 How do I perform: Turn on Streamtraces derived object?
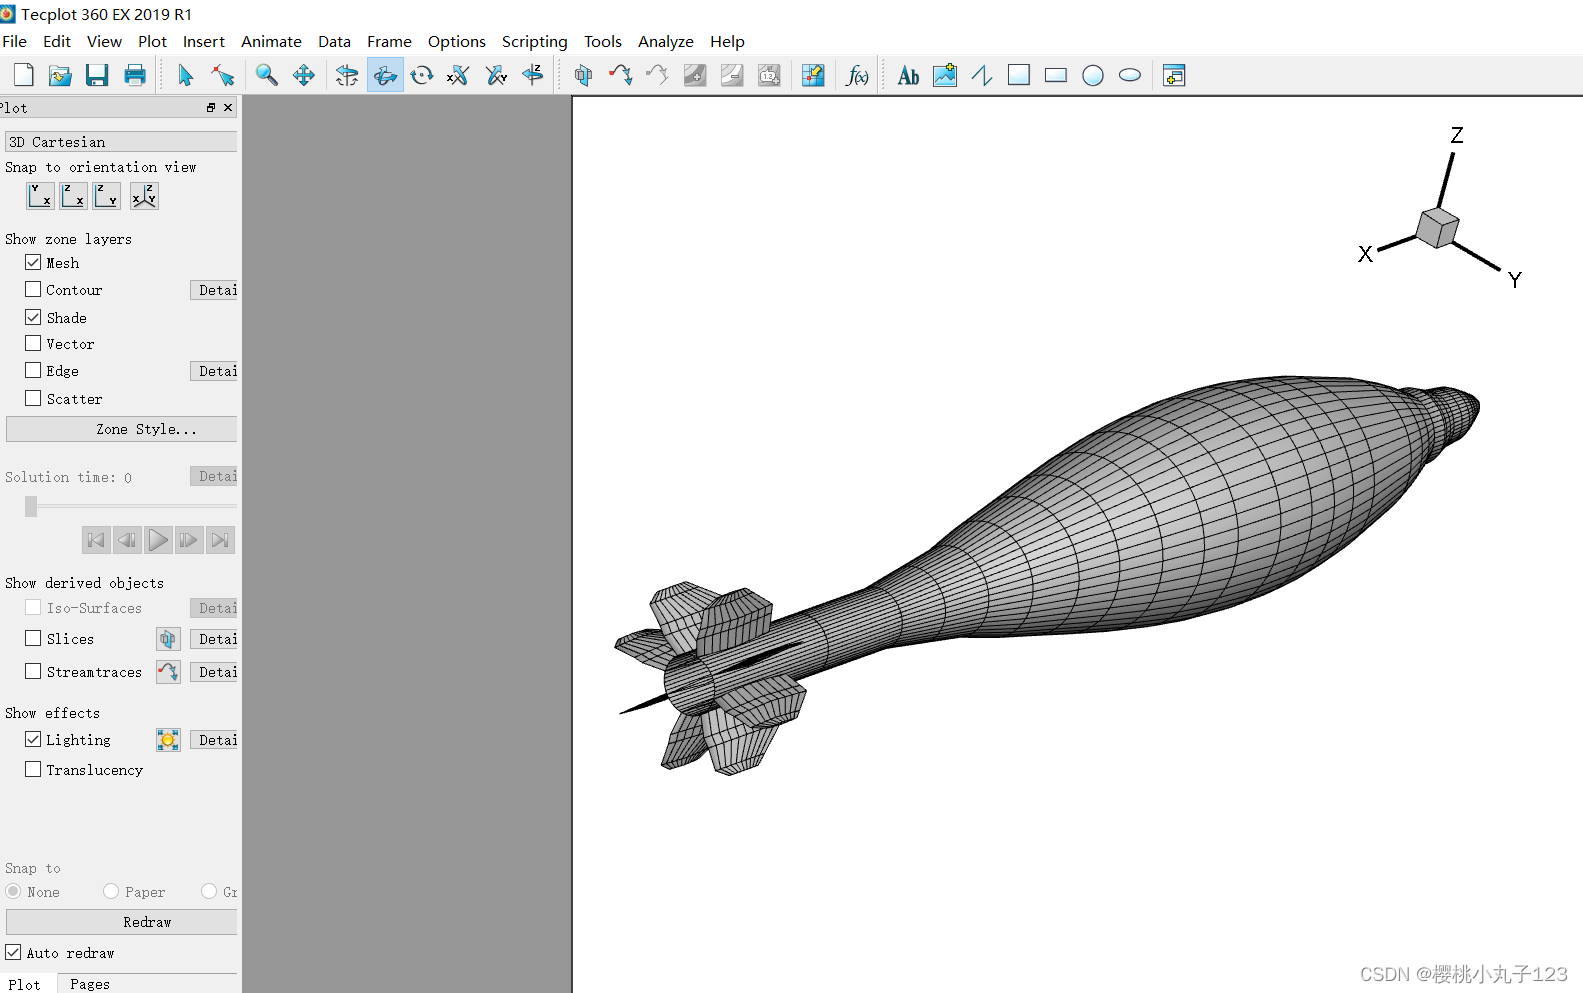(x=33, y=671)
